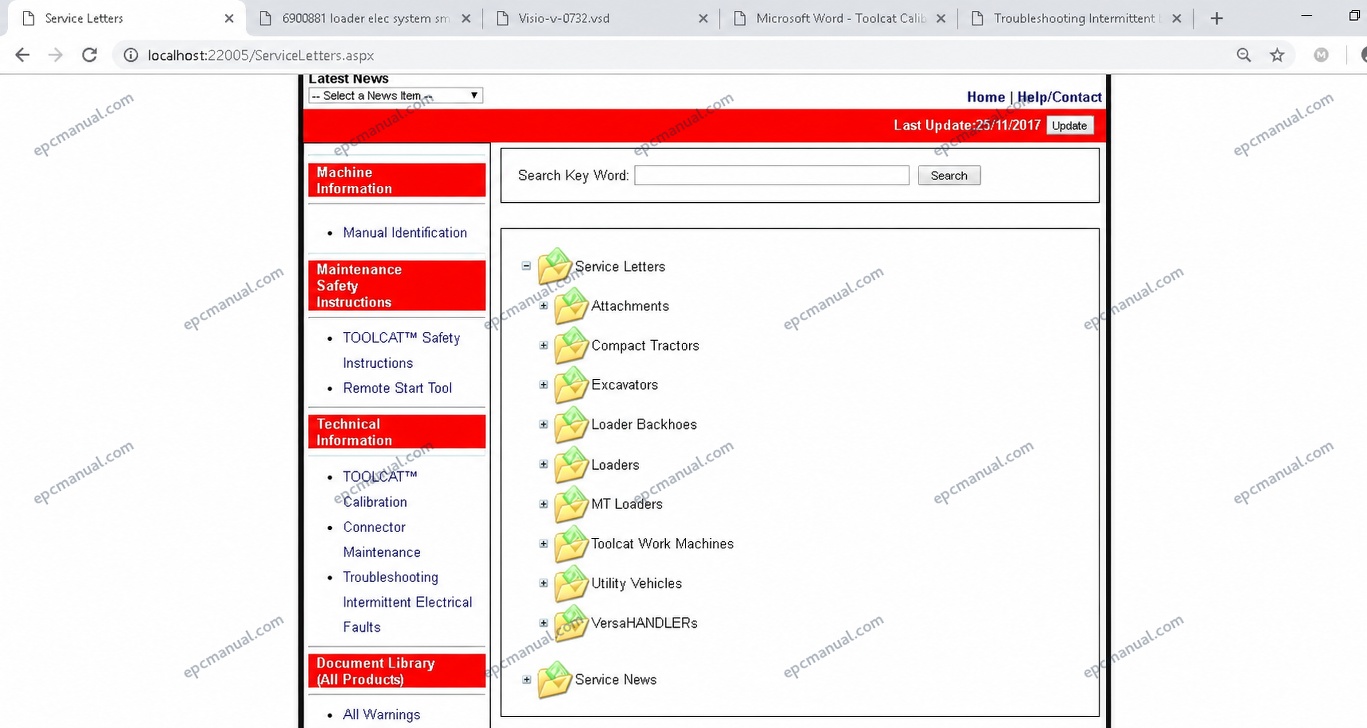This screenshot has width=1367, height=728.
Task: Switch to the 6900881 loader elec system tab
Action: [365, 18]
